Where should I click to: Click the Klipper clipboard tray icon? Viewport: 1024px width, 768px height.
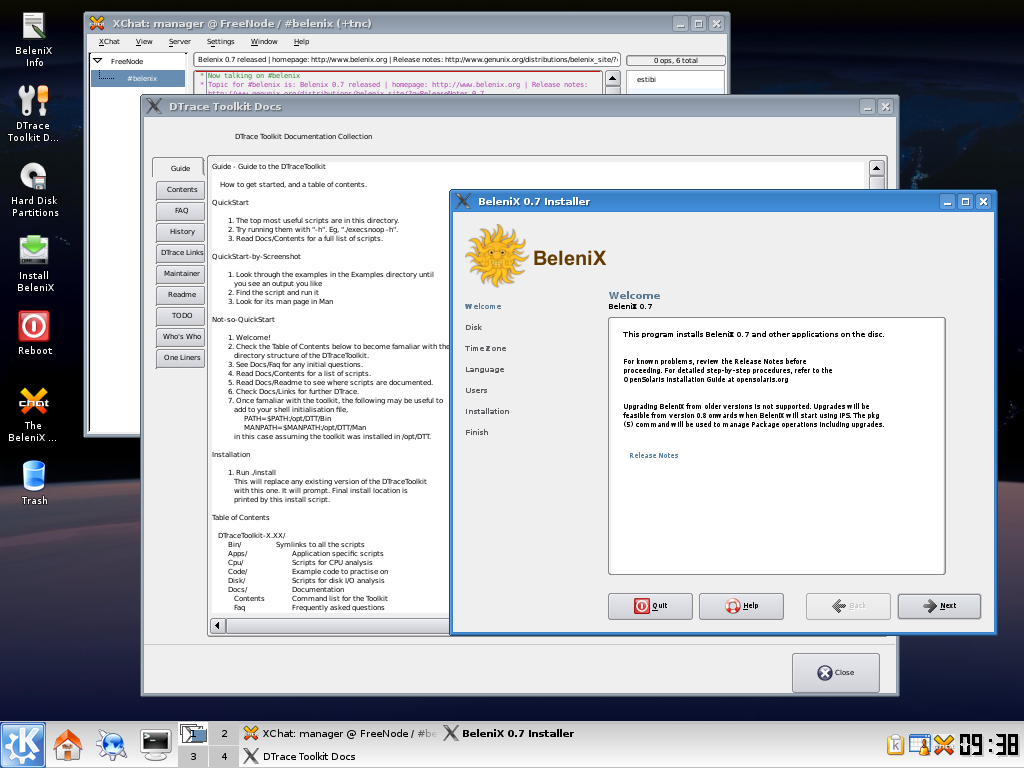[895, 744]
